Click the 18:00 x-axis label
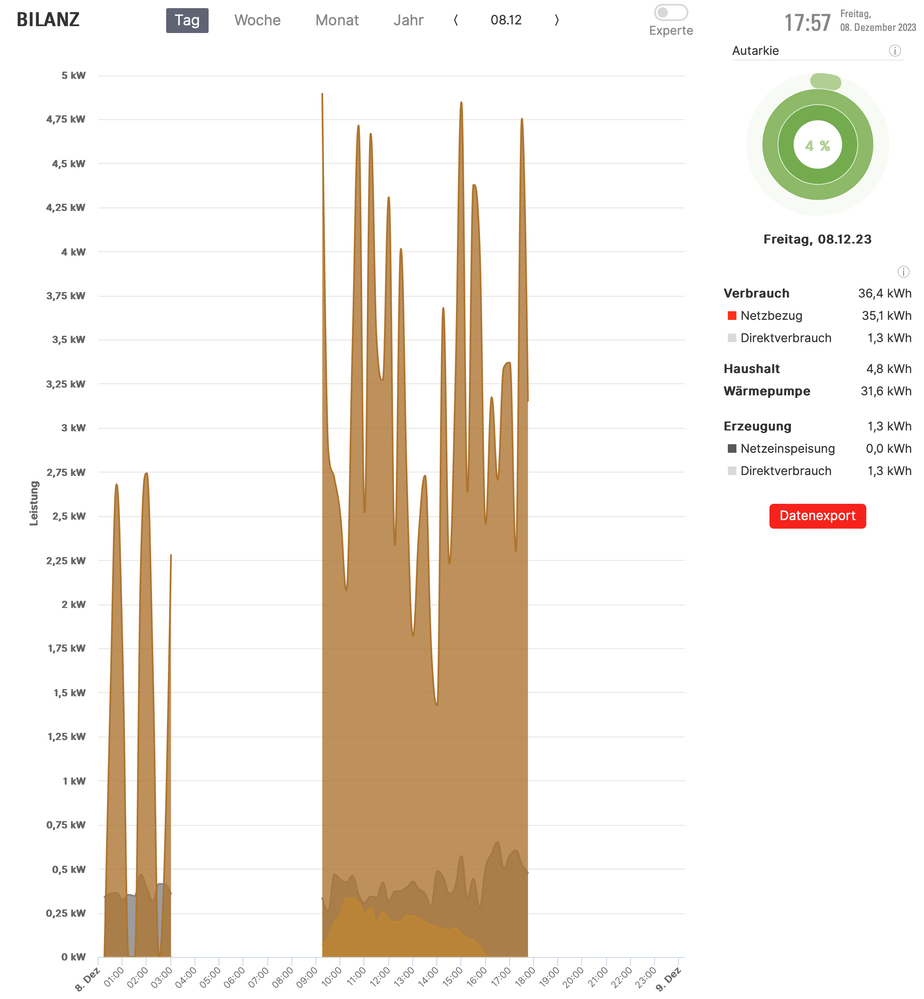The width and height of the screenshot is (924, 999). click(524, 977)
